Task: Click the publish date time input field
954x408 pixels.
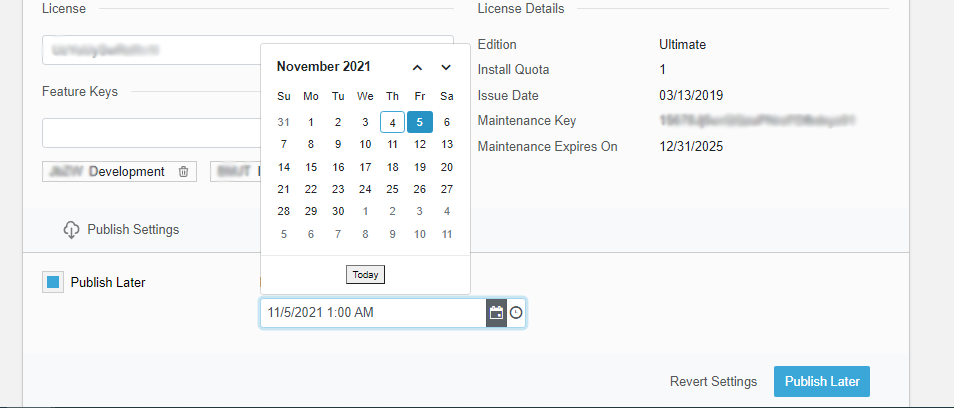Action: pyautogui.click(x=373, y=313)
